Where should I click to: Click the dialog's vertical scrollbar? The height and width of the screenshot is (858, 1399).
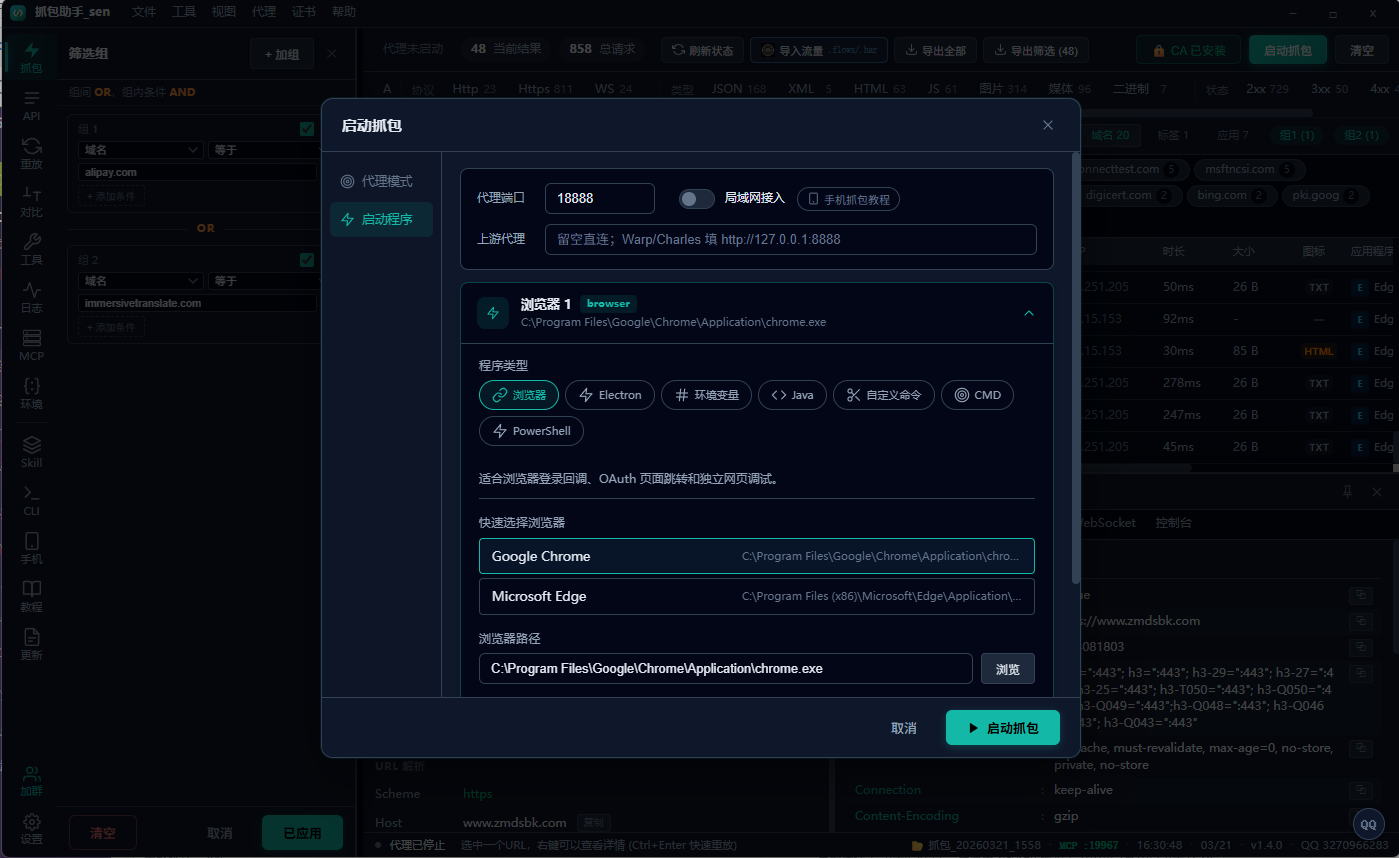[x=1076, y=368]
